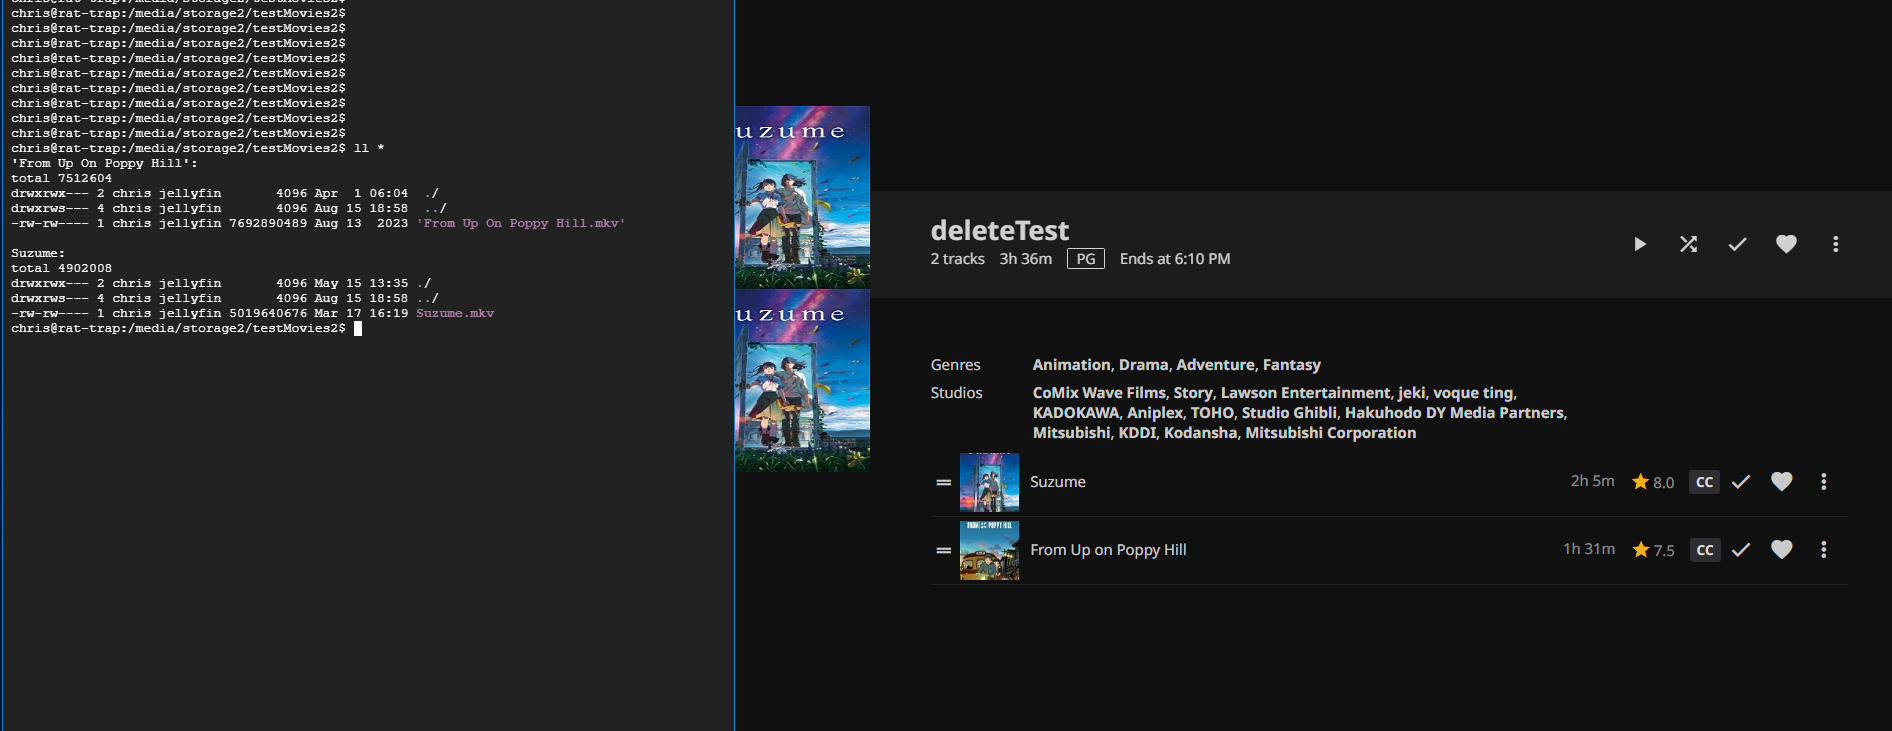The width and height of the screenshot is (1892, 731).
Task: Shuffle the deleteTest playlist
Action: 1689,244
